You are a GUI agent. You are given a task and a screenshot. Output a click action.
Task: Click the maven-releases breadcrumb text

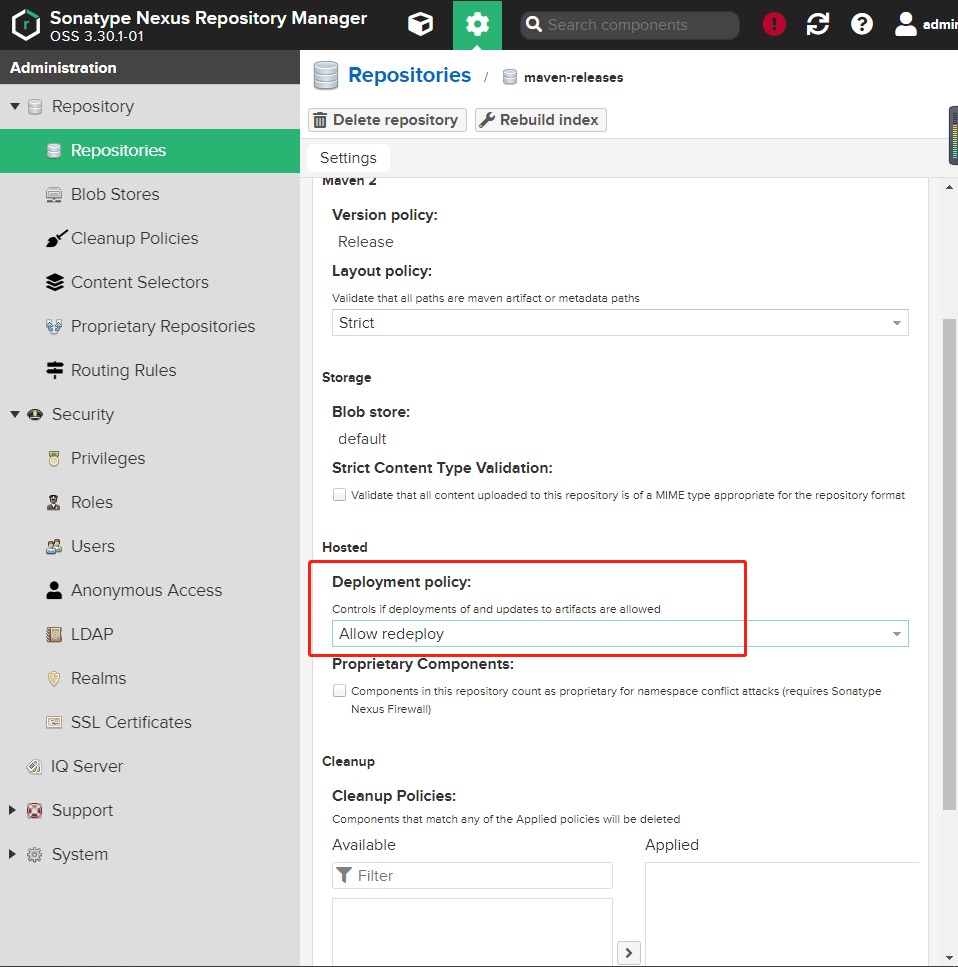(573, 78)
